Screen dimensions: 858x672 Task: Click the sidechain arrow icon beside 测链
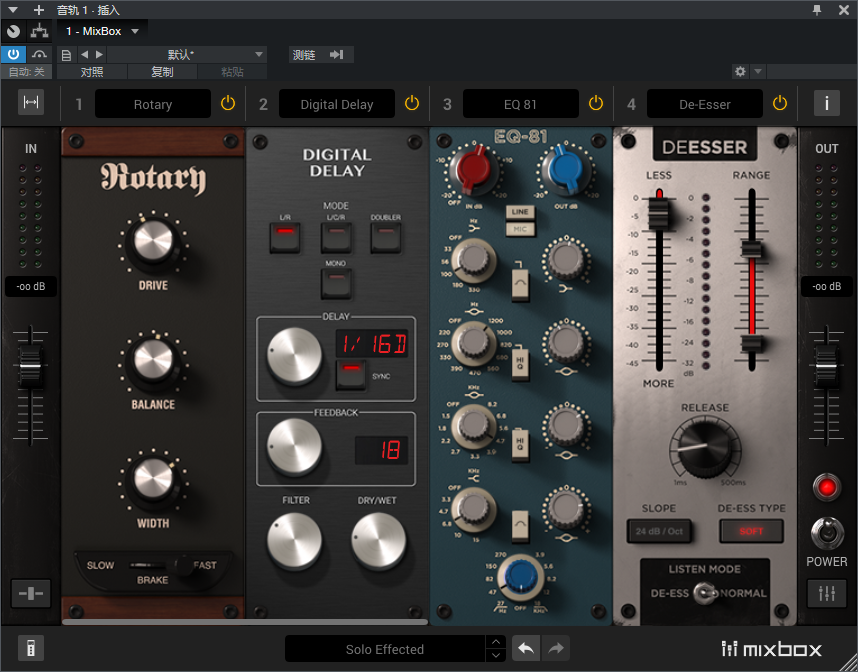point(337,55)
